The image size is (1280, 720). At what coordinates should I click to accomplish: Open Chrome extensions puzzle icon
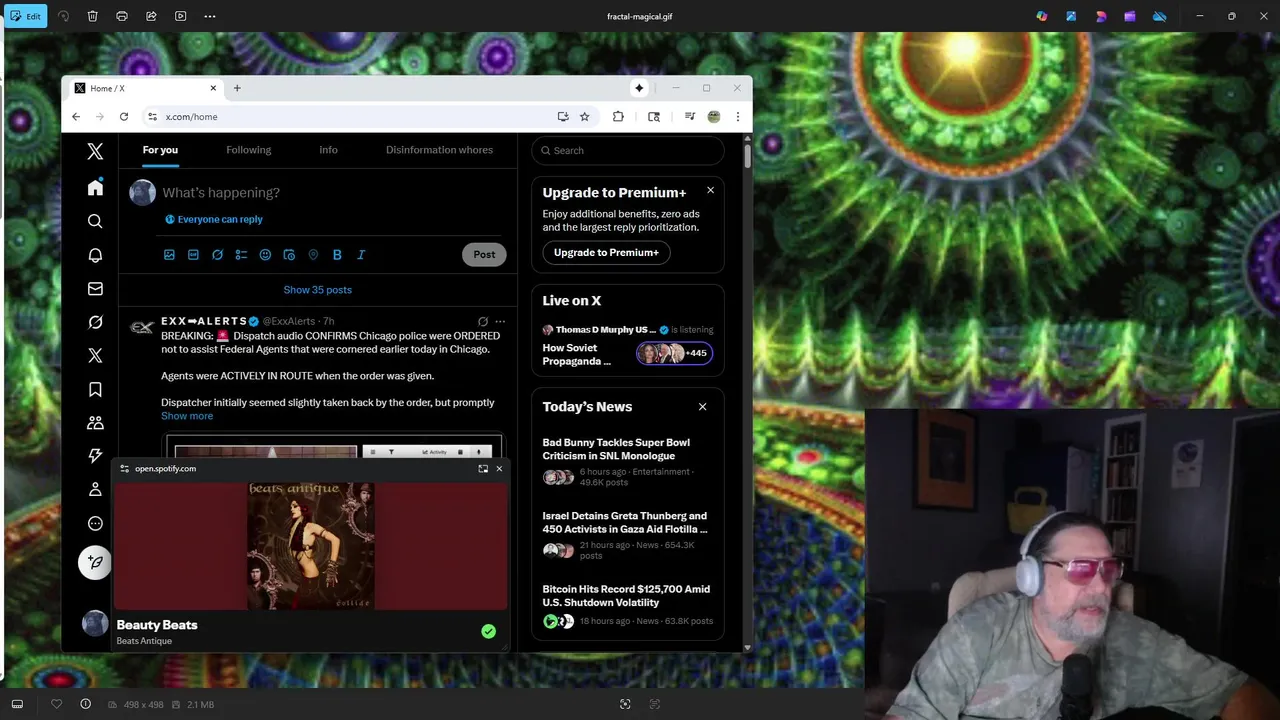click(618, 117)
